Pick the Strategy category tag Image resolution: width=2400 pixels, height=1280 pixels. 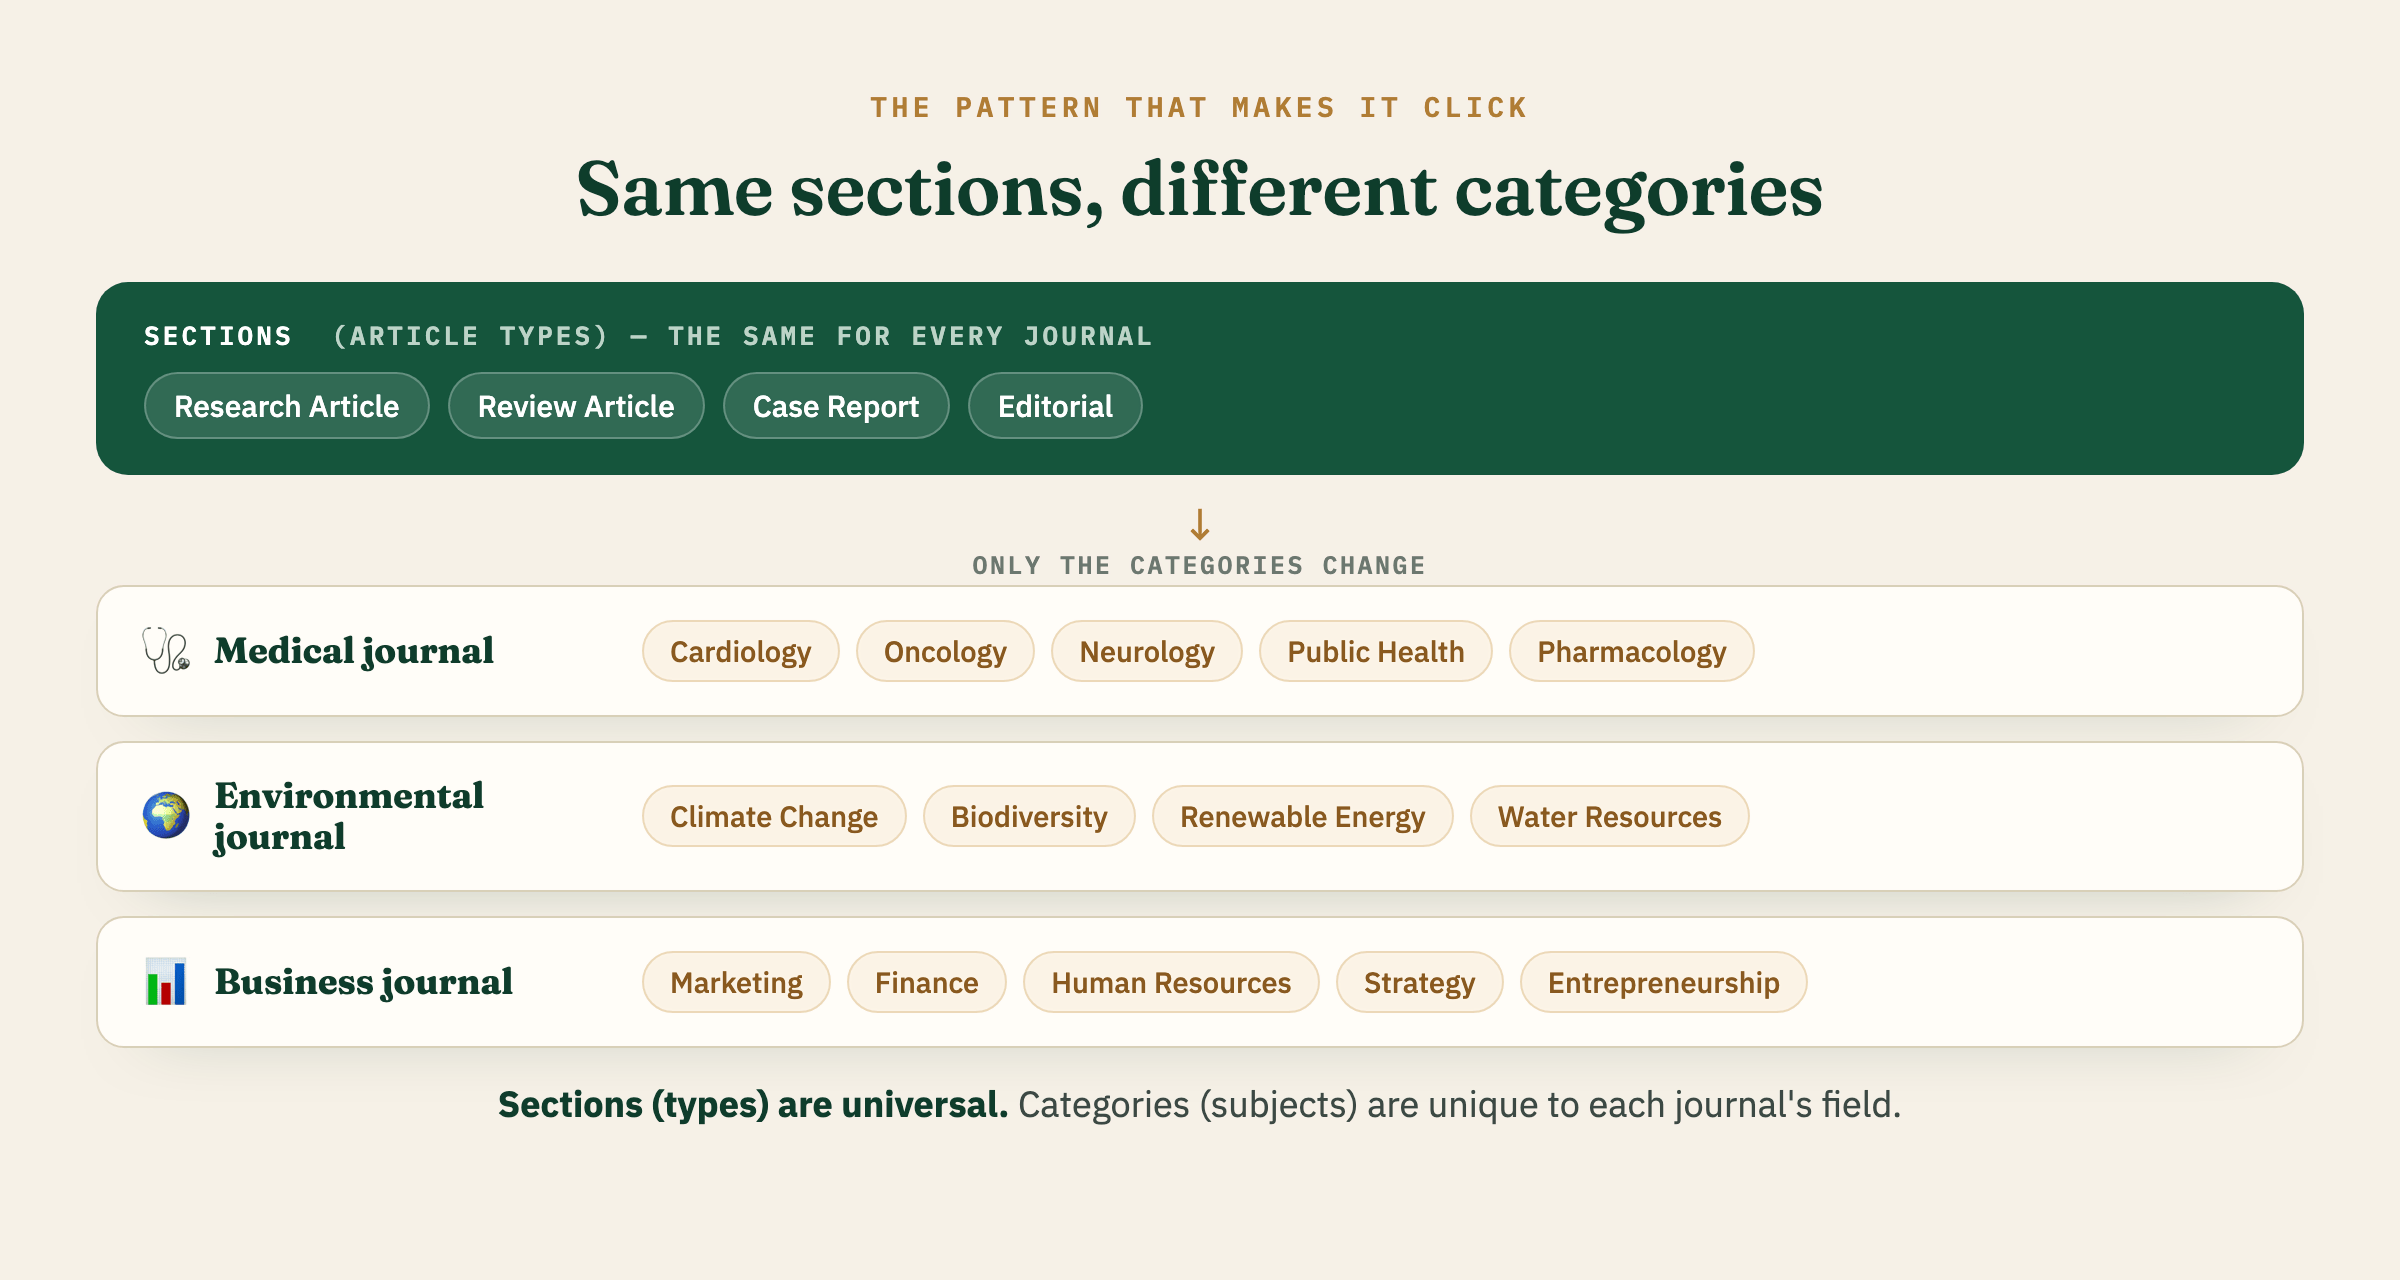1420,982
